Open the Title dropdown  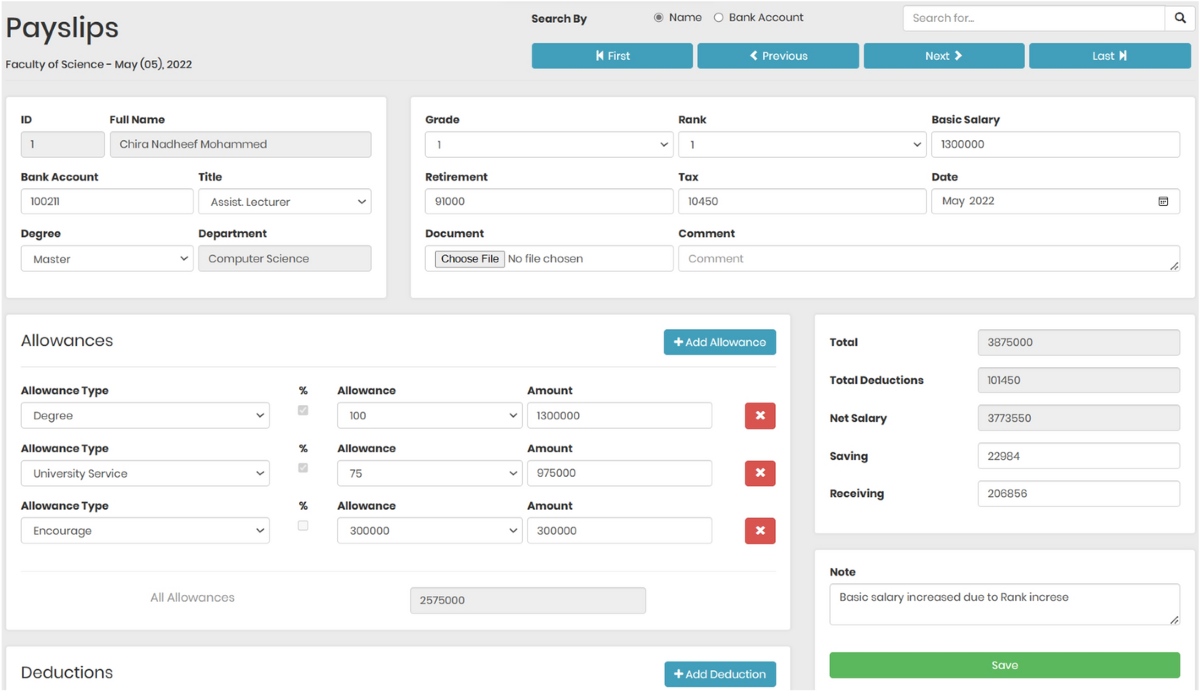pos(285,202)
